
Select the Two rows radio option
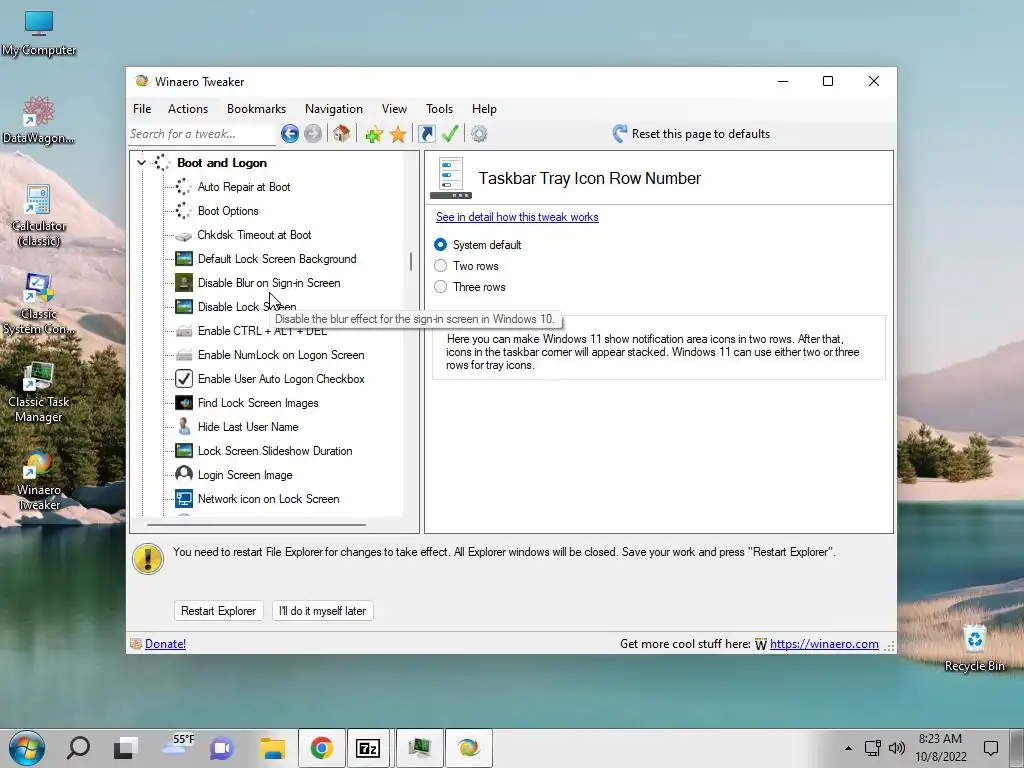coord(441,266)
